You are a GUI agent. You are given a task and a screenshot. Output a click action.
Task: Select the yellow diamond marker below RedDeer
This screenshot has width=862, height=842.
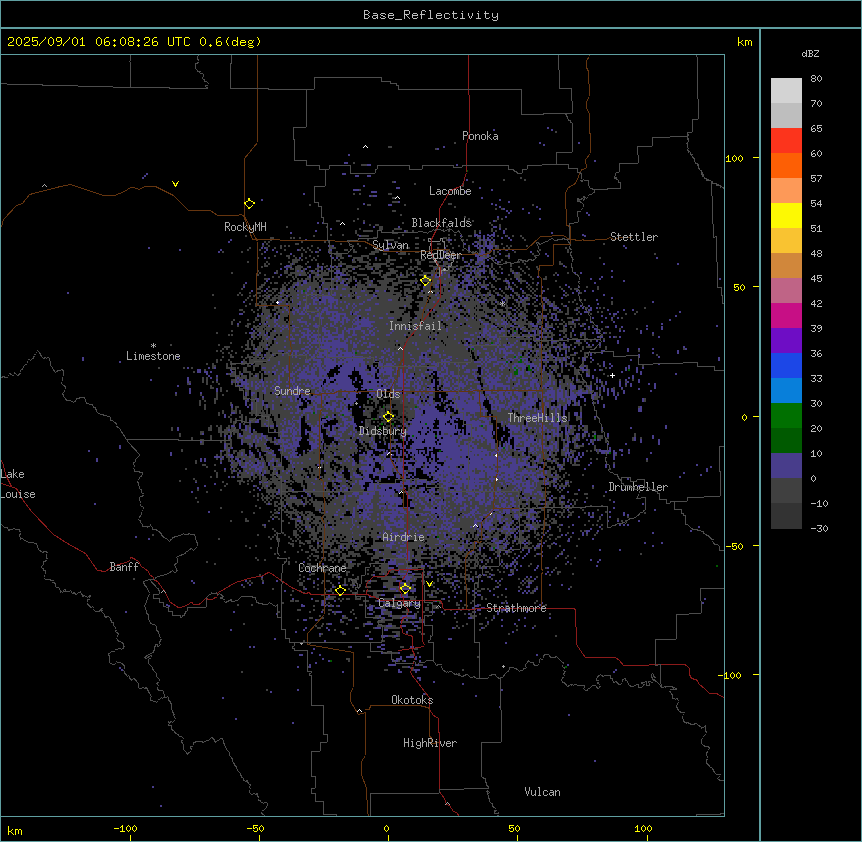pos(426,280)
